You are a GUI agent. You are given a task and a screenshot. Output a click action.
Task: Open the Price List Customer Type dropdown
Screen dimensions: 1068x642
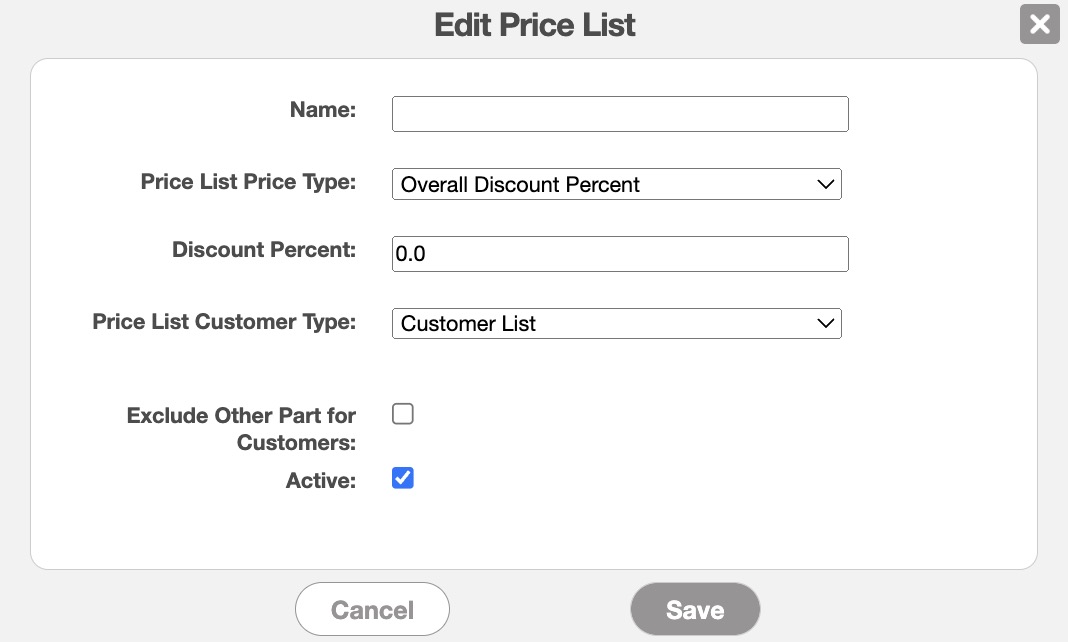click(616, 324)
